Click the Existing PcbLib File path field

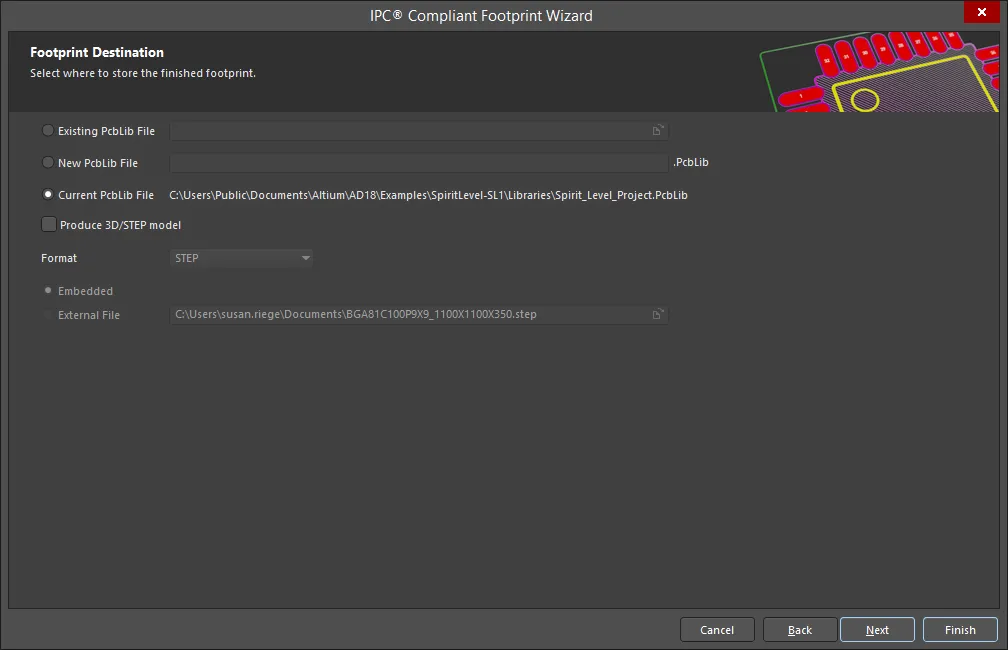[x=408, y=131]
